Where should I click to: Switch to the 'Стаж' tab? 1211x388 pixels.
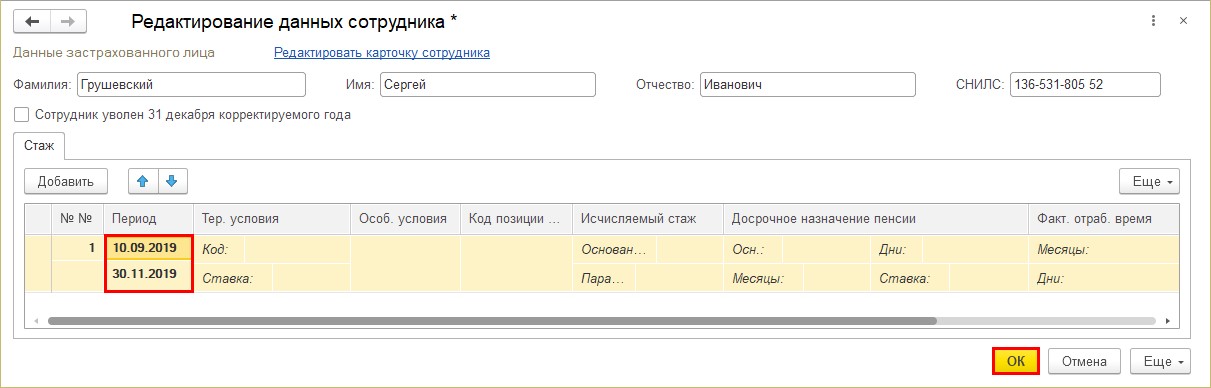(x=39, y=145)
